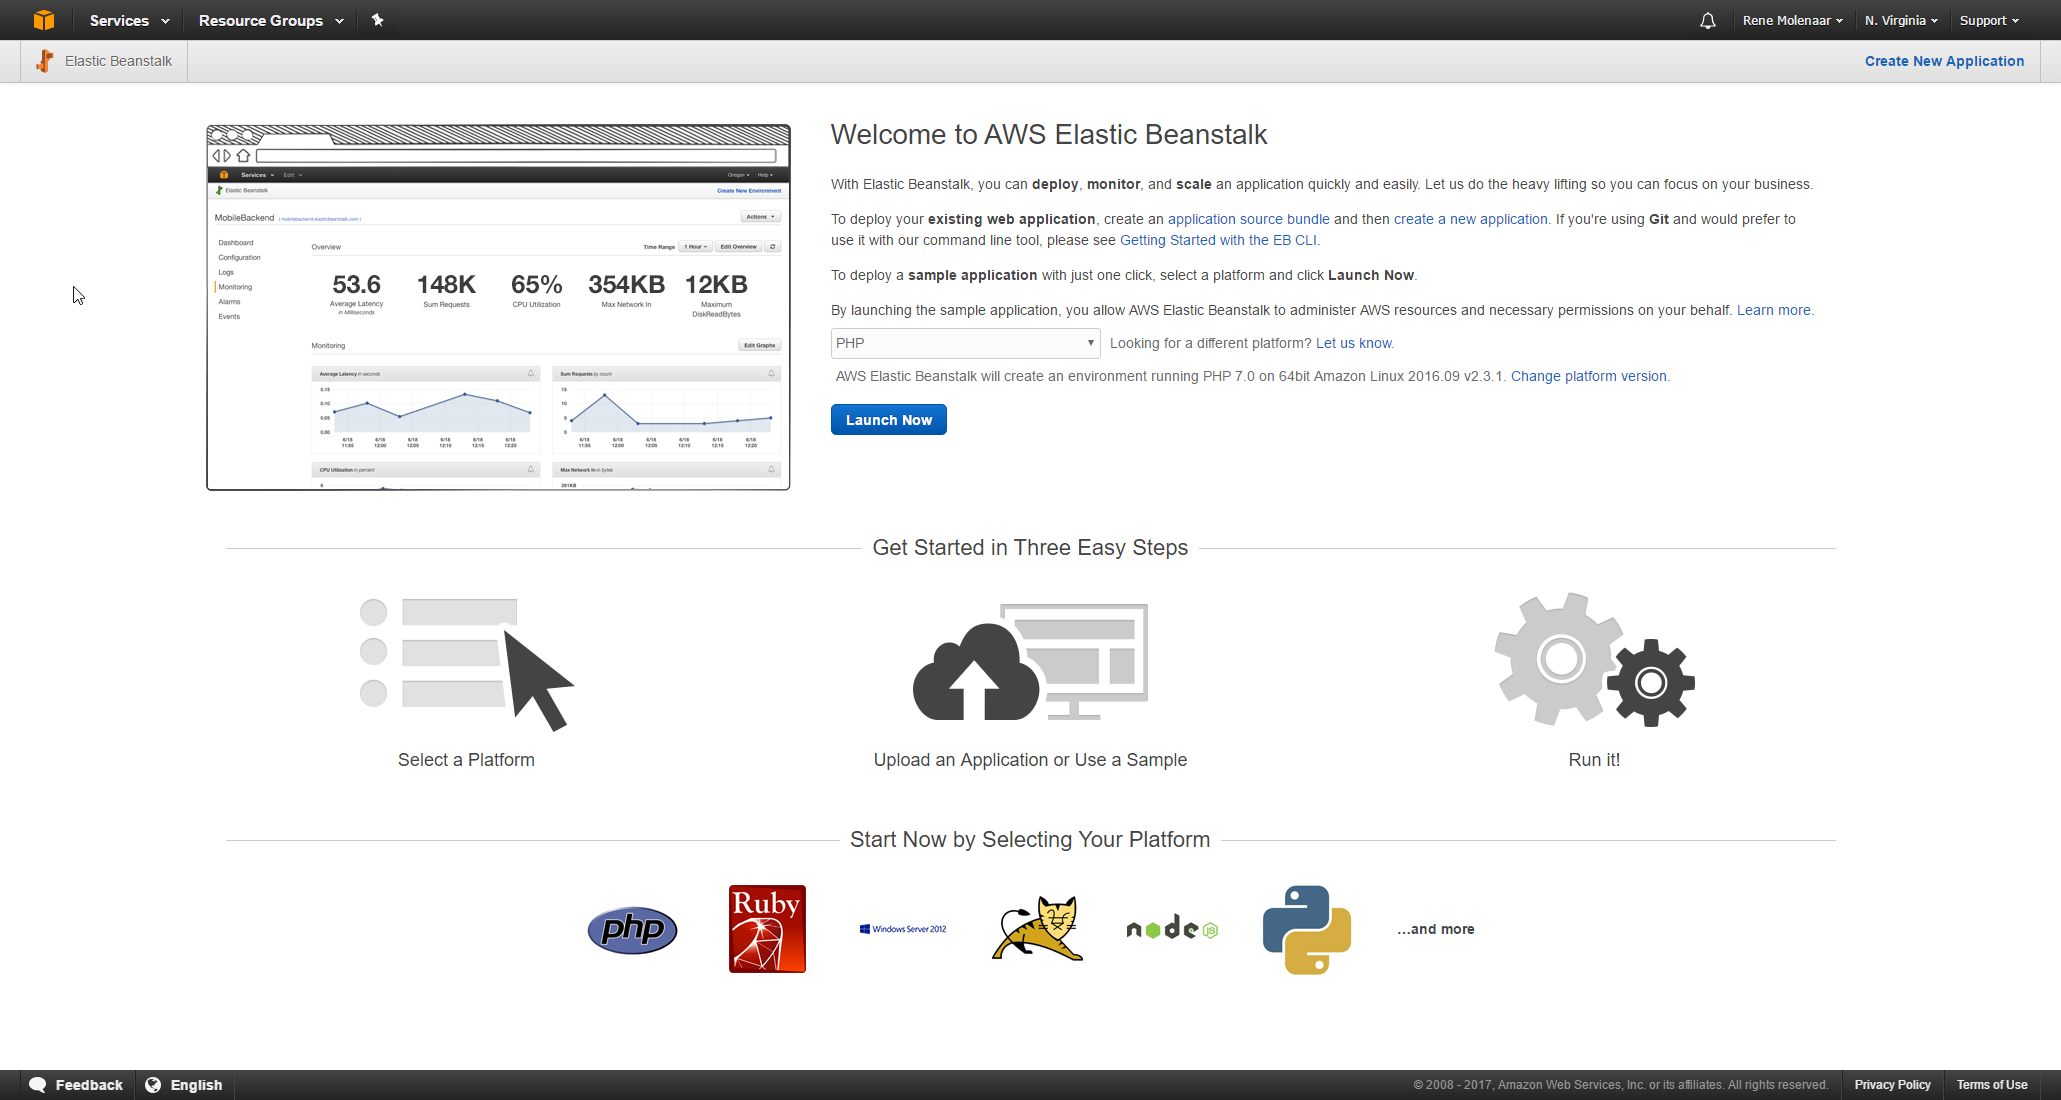Screen dimensions: 2061x1100
Task: Click the Elastic Beanstalk service icon
Action: coord(45,61)
